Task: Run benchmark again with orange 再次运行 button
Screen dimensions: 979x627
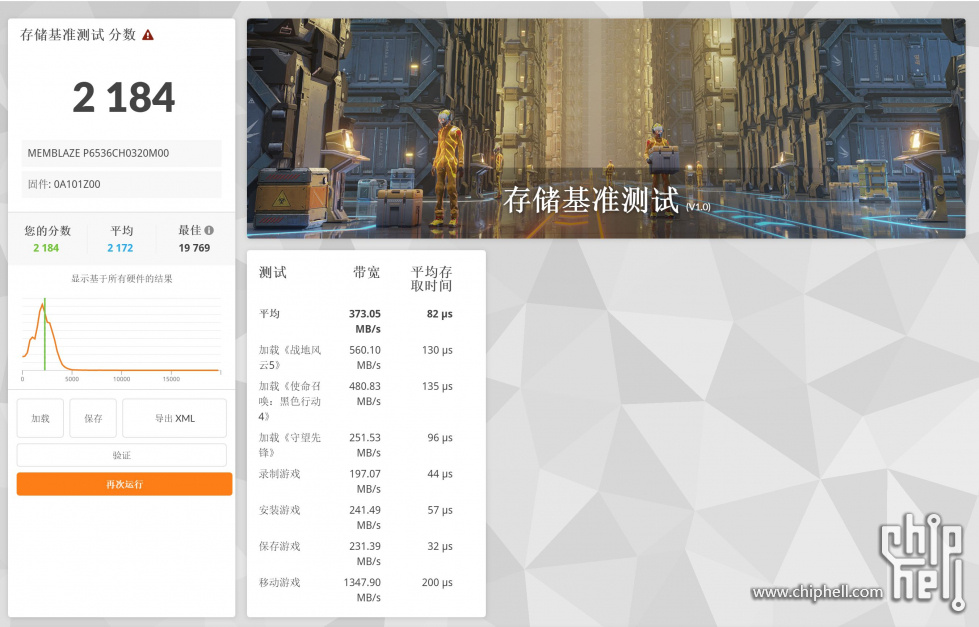Action: click(x=124, y=484)
